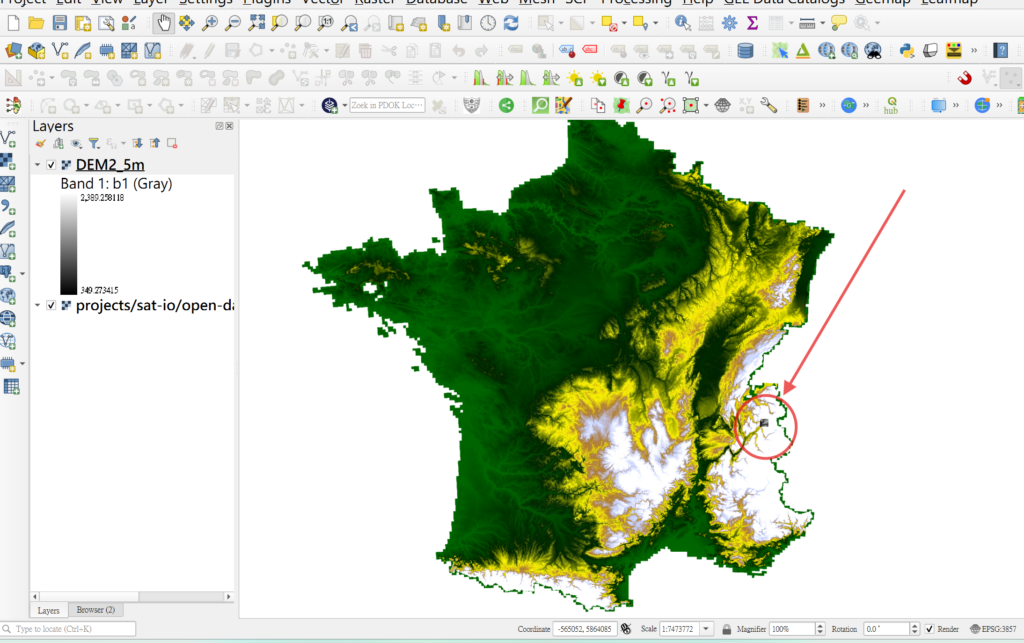Expand the projects/sat-io layer node
Viewport: 1024px width, 643px height.
click(37, 305)
